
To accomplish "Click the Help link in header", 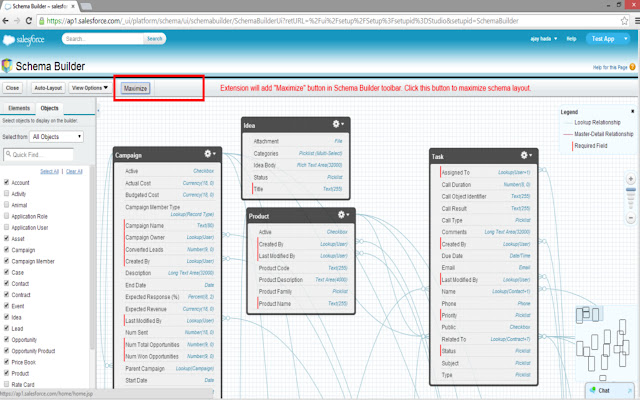I will pos(571,39).
